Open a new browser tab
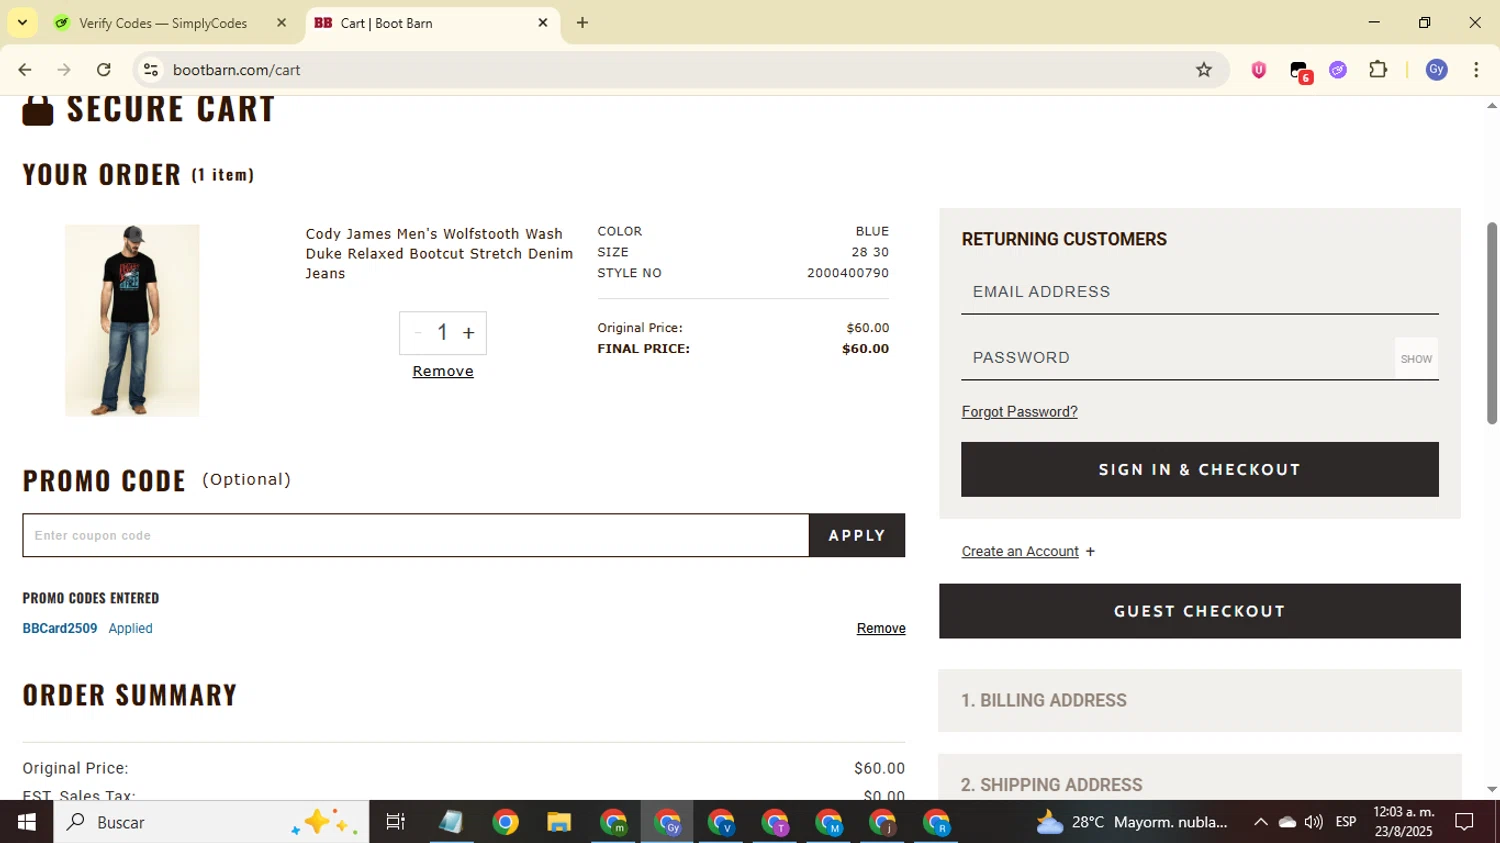The height and width of the screenshot is (843, 1500). (x=582, y=23)
